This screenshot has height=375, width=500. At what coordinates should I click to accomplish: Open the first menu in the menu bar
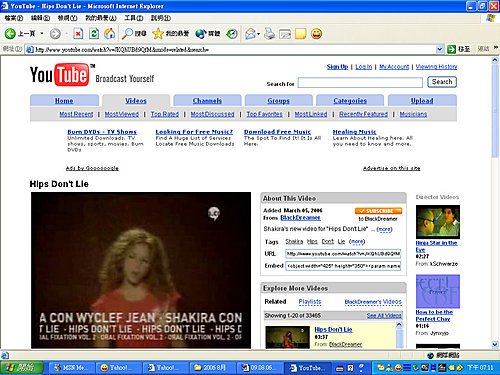point(14,18)
